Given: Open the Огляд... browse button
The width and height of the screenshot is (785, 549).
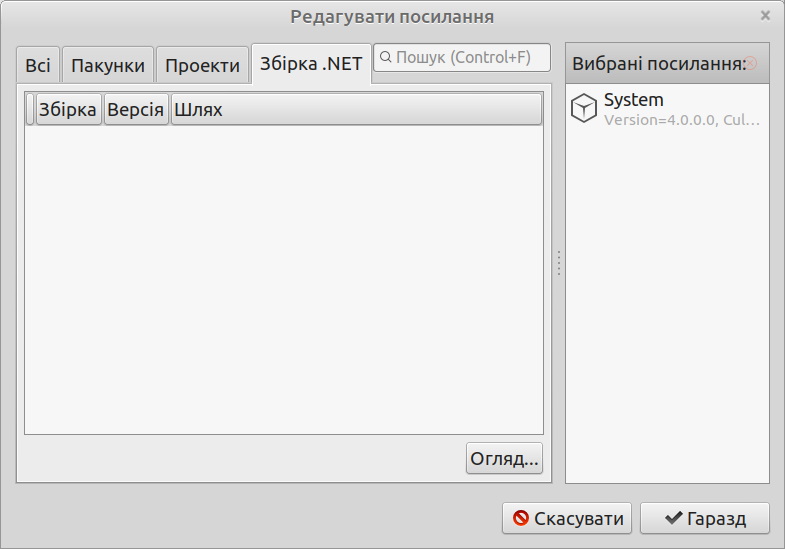Looking at the screenshot, I should (x=504, y=458).
